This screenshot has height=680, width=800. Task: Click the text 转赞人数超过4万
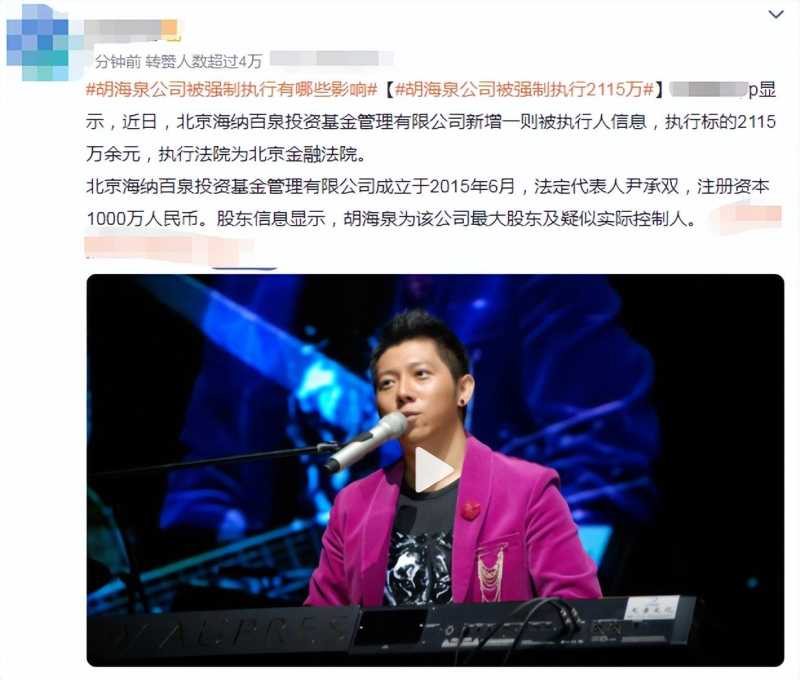point(204,62)
